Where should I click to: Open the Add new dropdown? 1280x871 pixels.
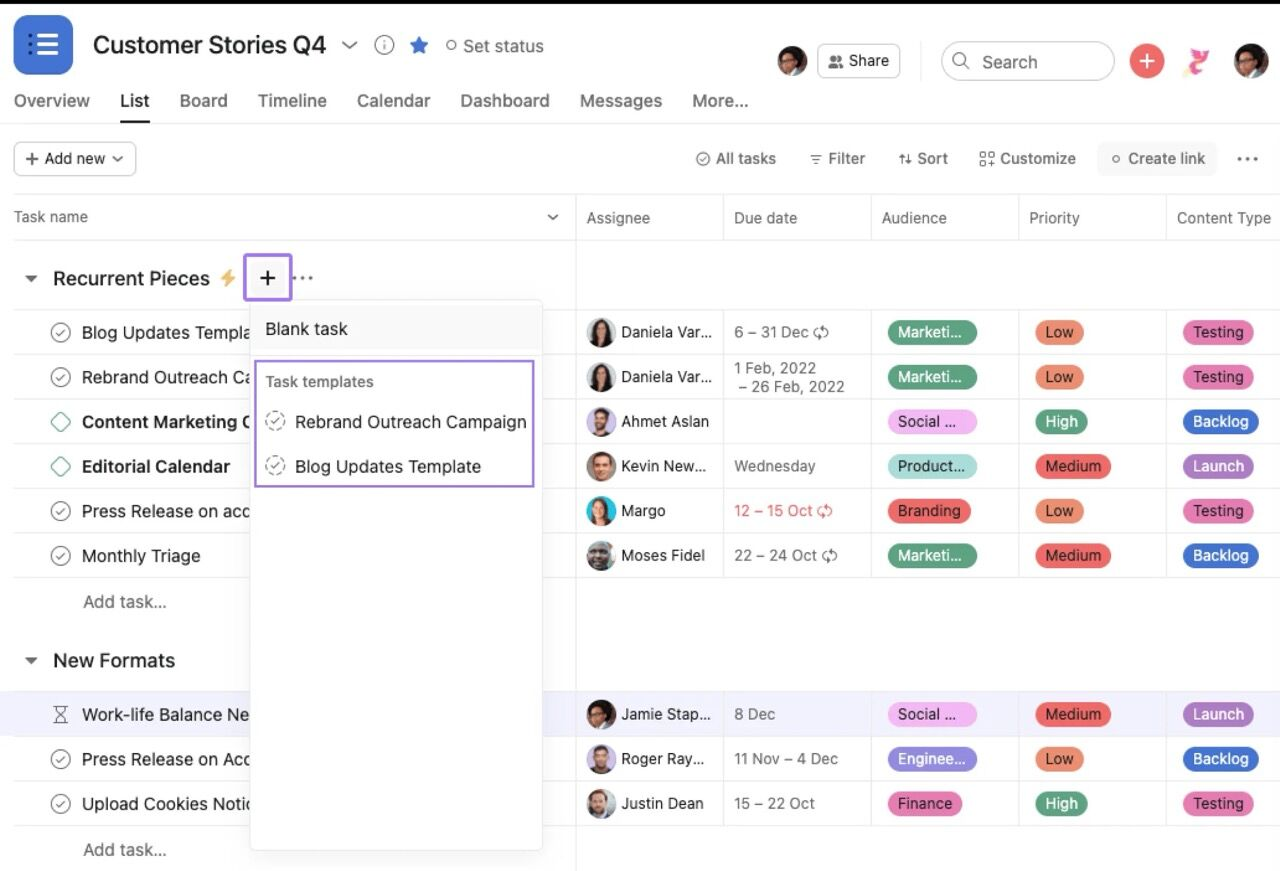point(74,158)
